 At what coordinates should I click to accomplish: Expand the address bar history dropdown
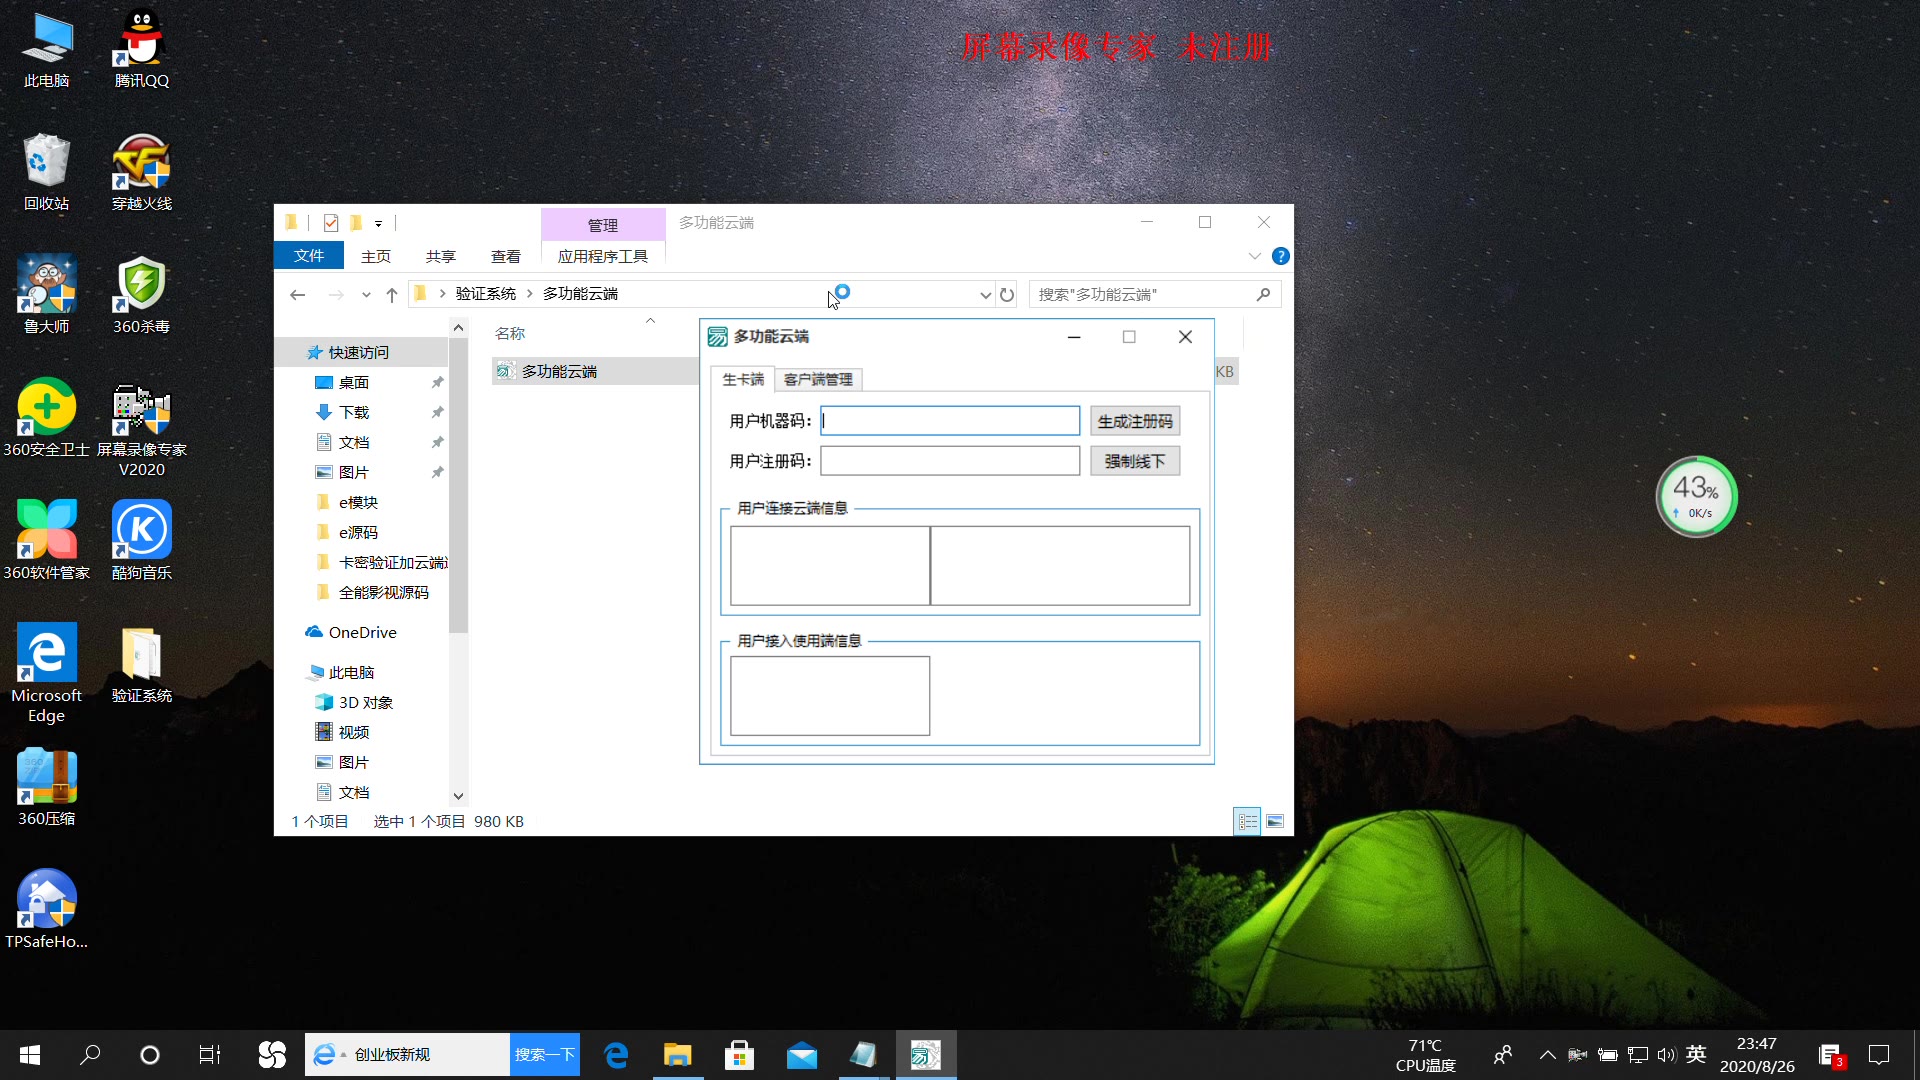click(x=985, y=295)
